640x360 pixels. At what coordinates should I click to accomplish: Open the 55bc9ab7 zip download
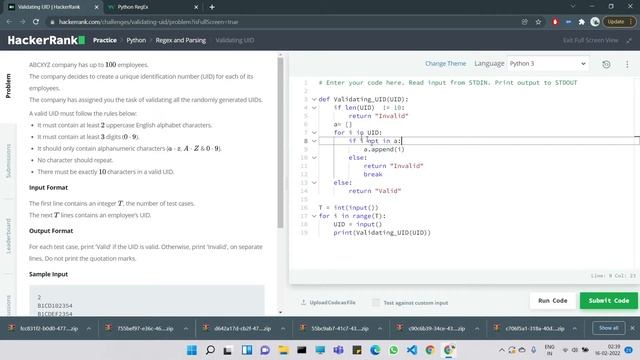(x=335, y=328)
